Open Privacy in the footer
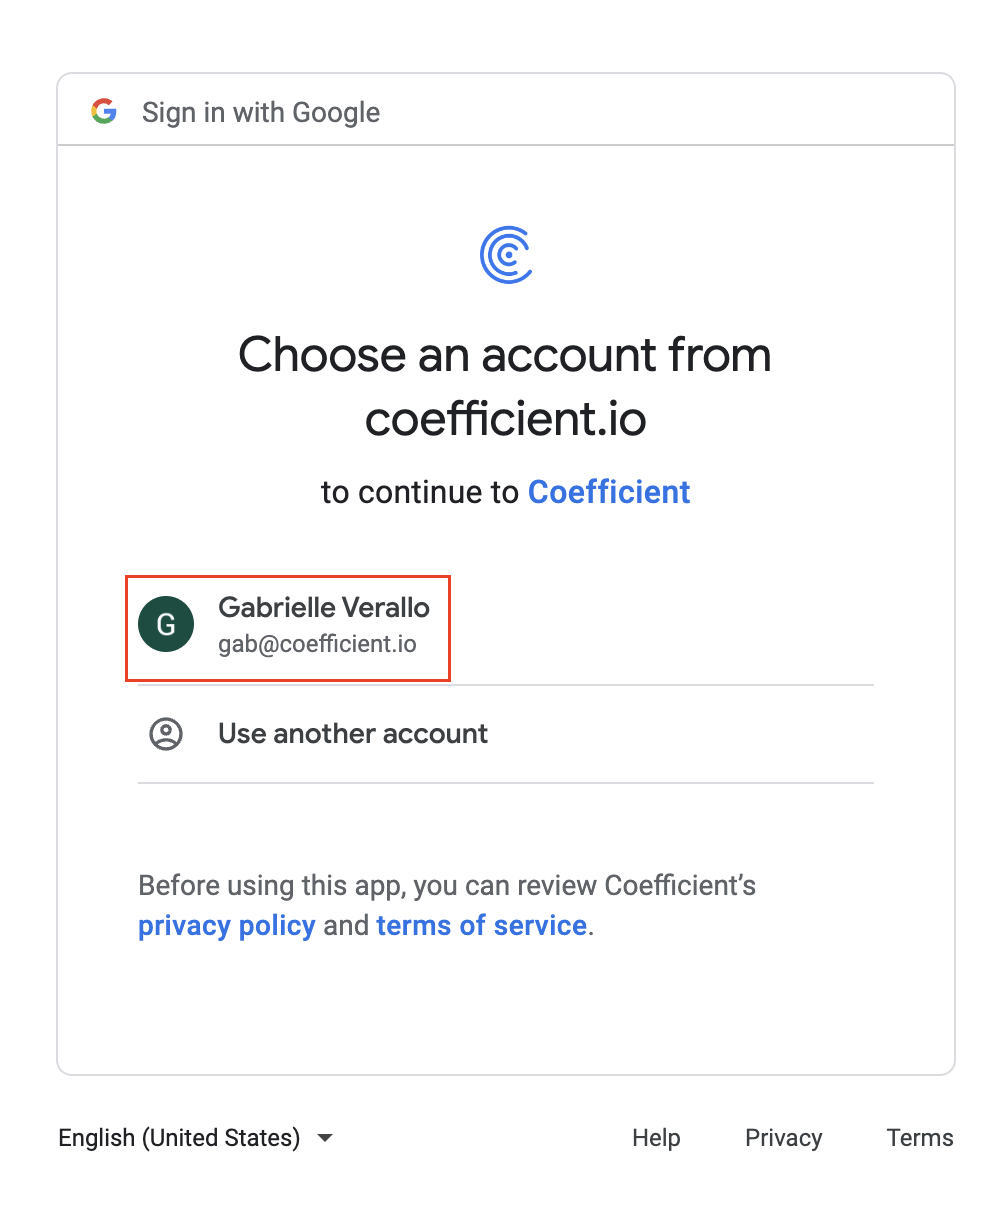Viewport: 1006px width, 1232px height. [x=784, y=1138]
